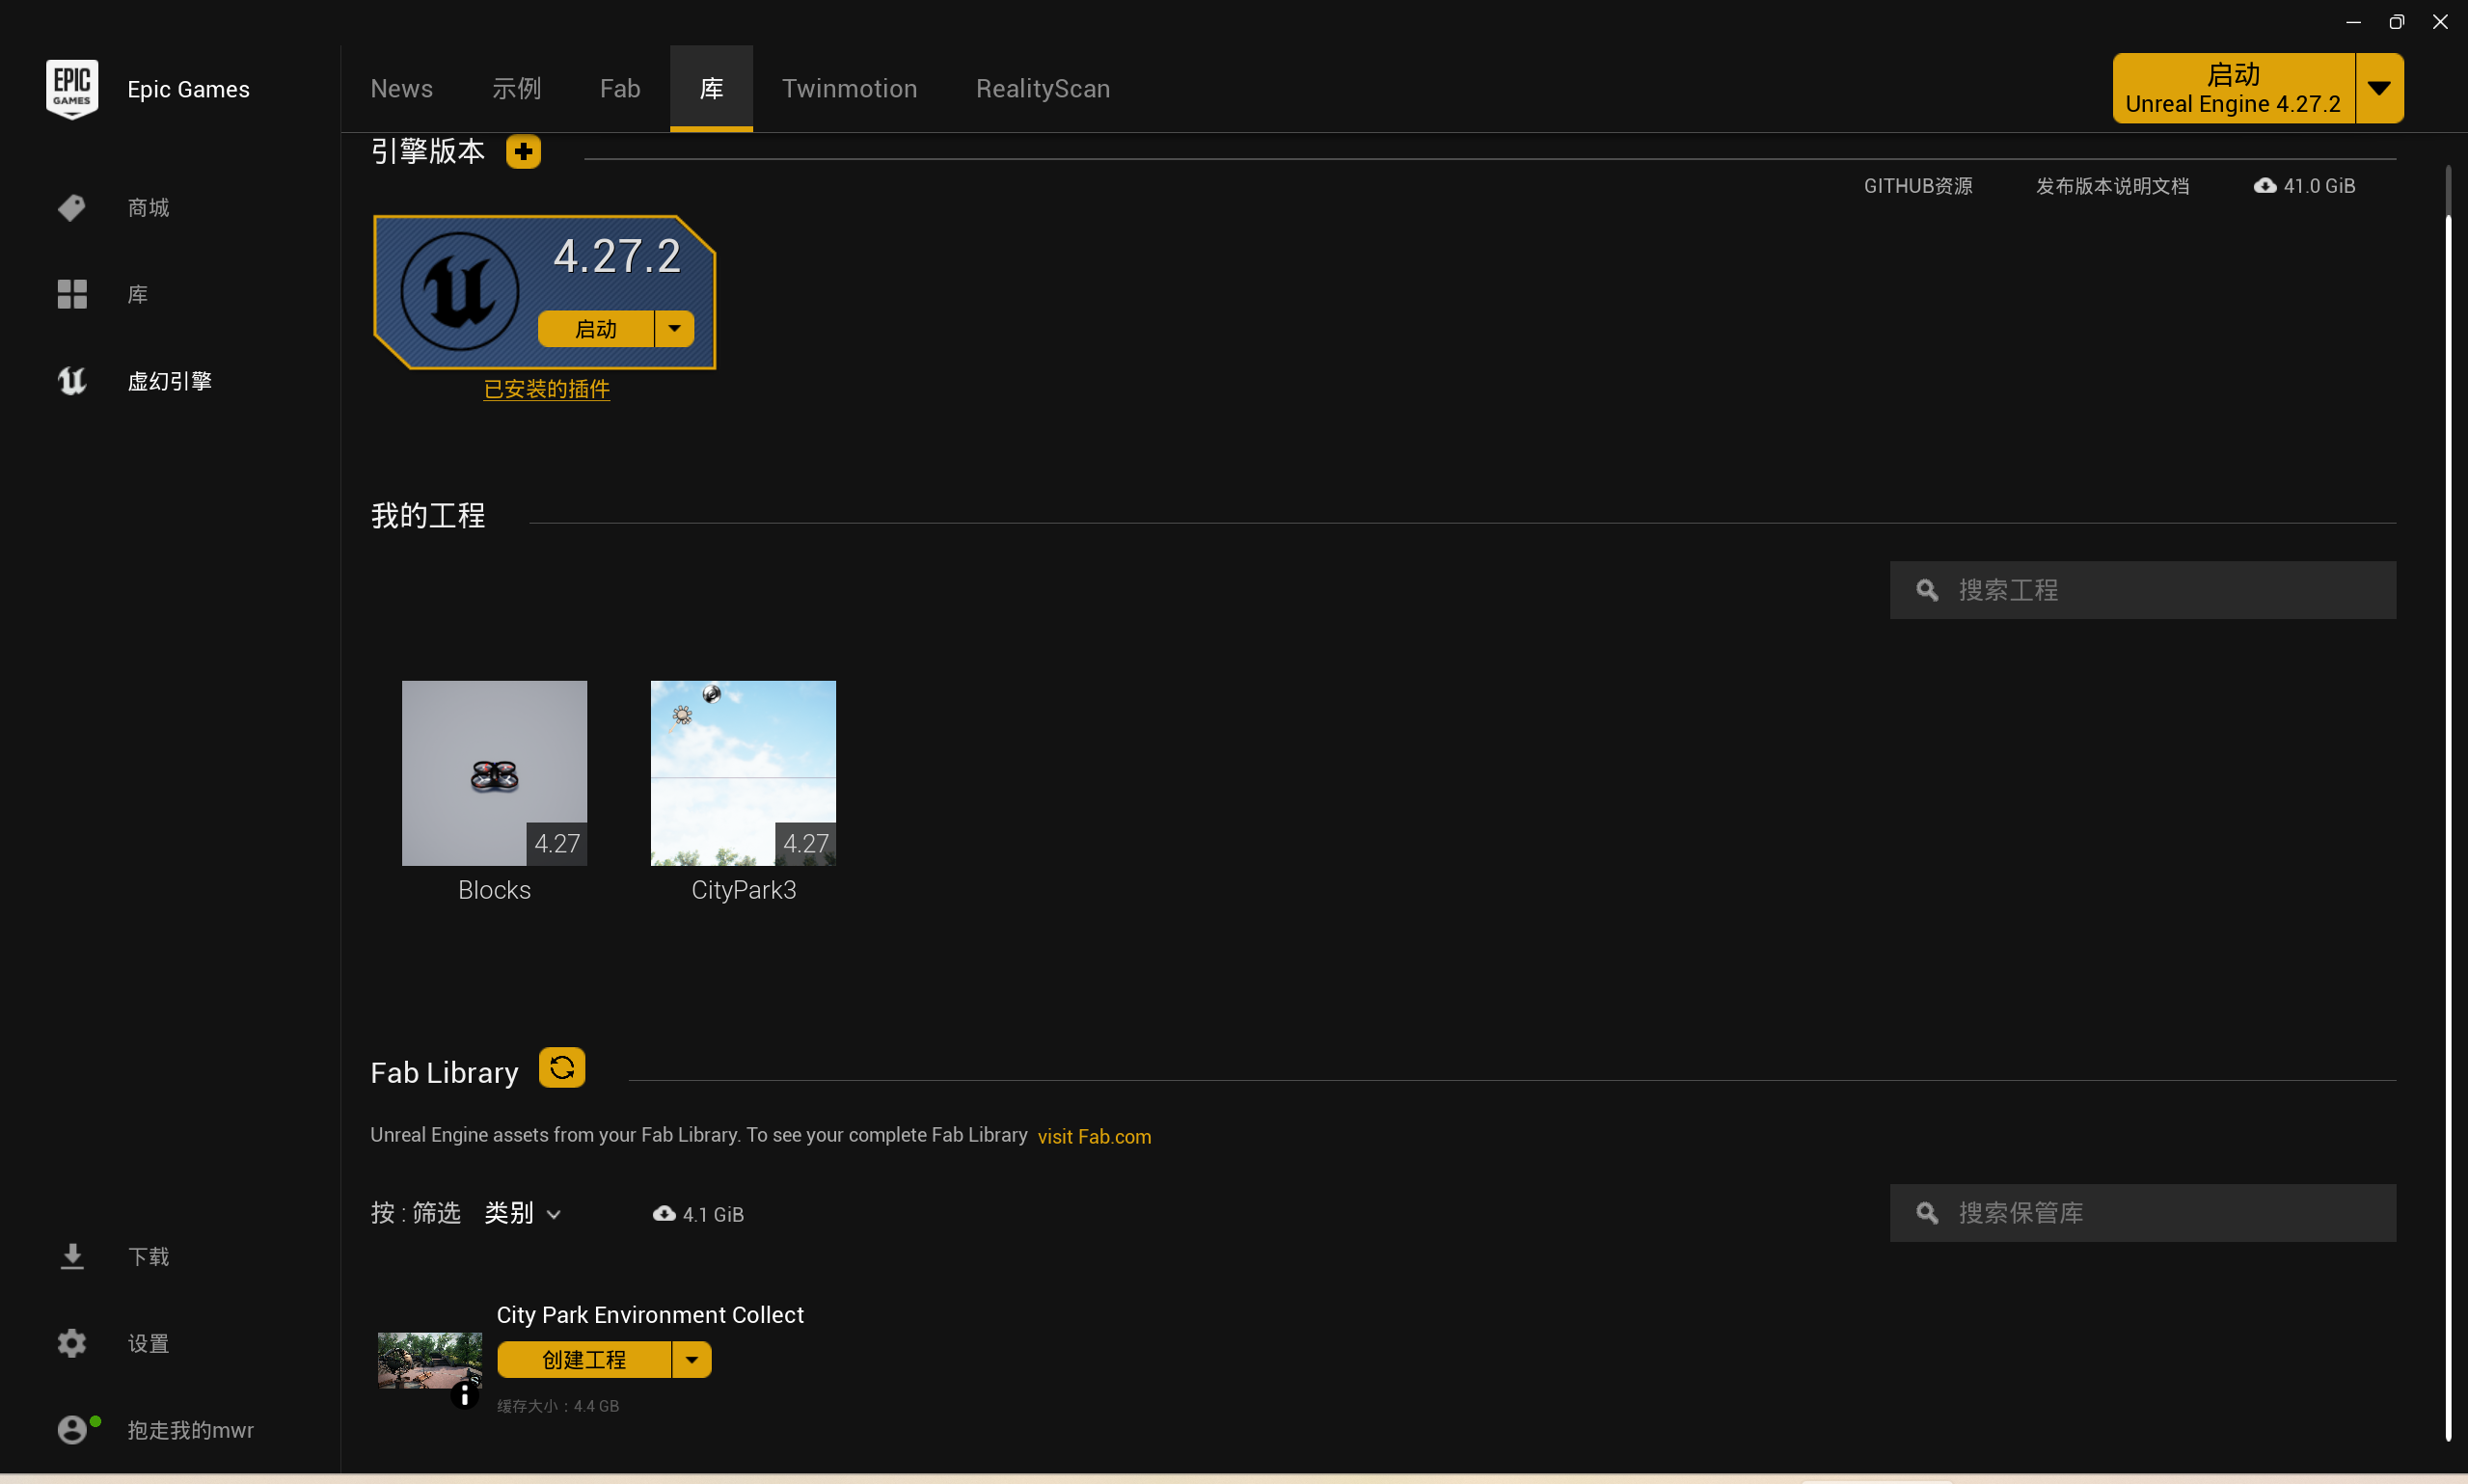Click the Fab Library refresh icon
Screen dimensions: 2468x1484
point(561,1068)
